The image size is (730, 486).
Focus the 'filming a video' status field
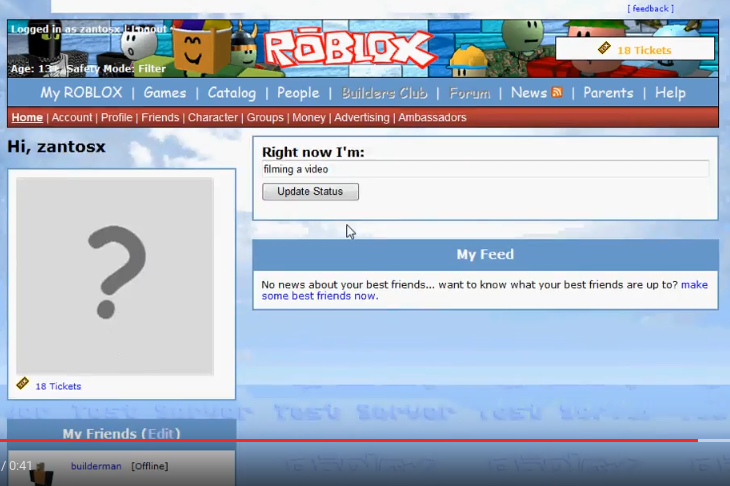[x=485, y=169]
